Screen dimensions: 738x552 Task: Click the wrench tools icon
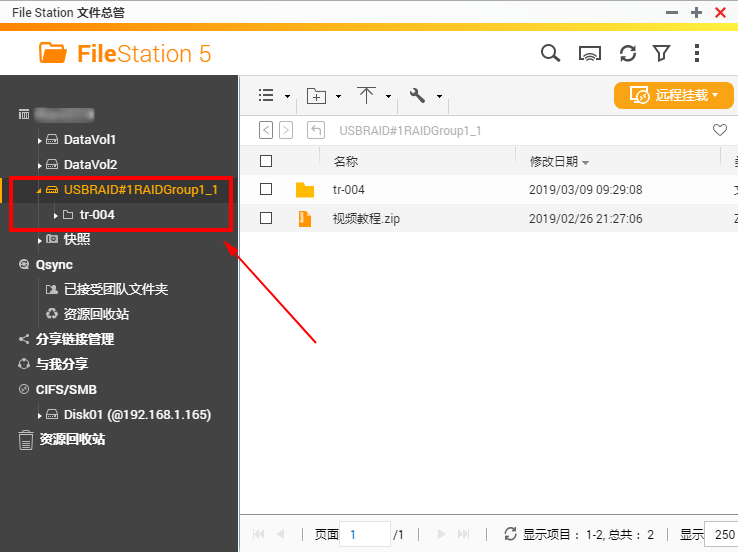tap(417, 96)
